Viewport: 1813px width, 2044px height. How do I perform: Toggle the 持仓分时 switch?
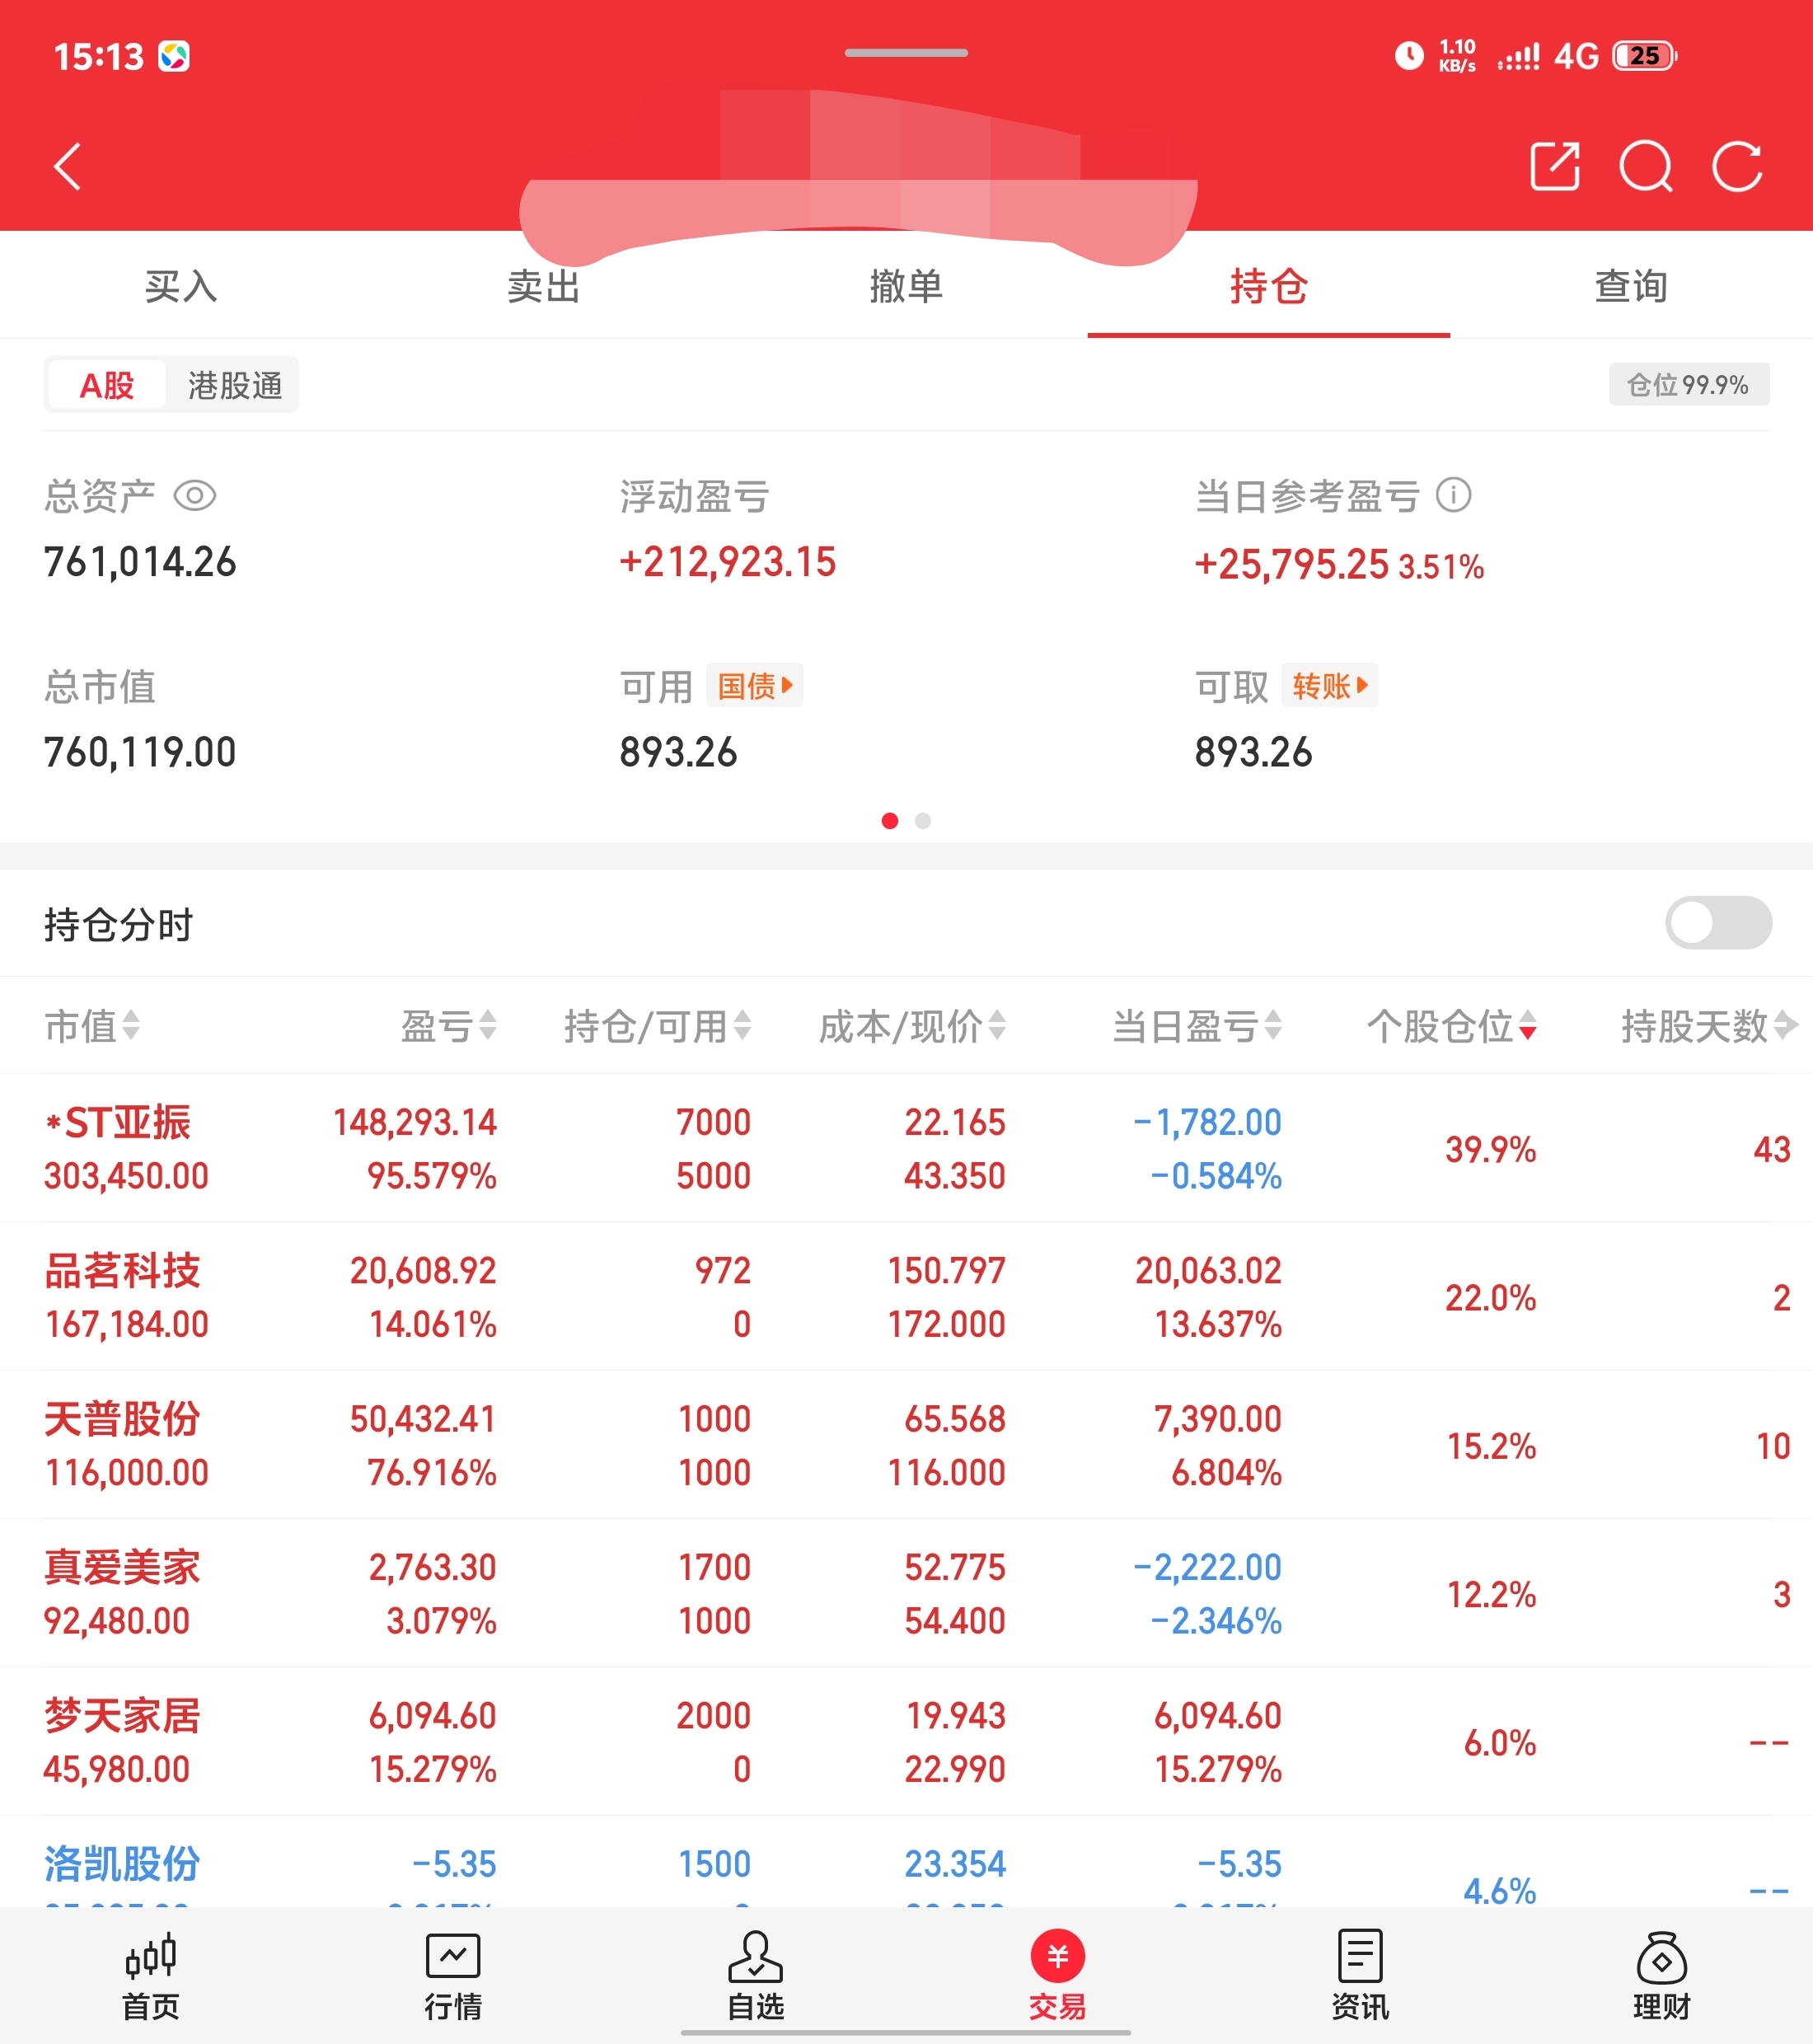click(1717, 922)
